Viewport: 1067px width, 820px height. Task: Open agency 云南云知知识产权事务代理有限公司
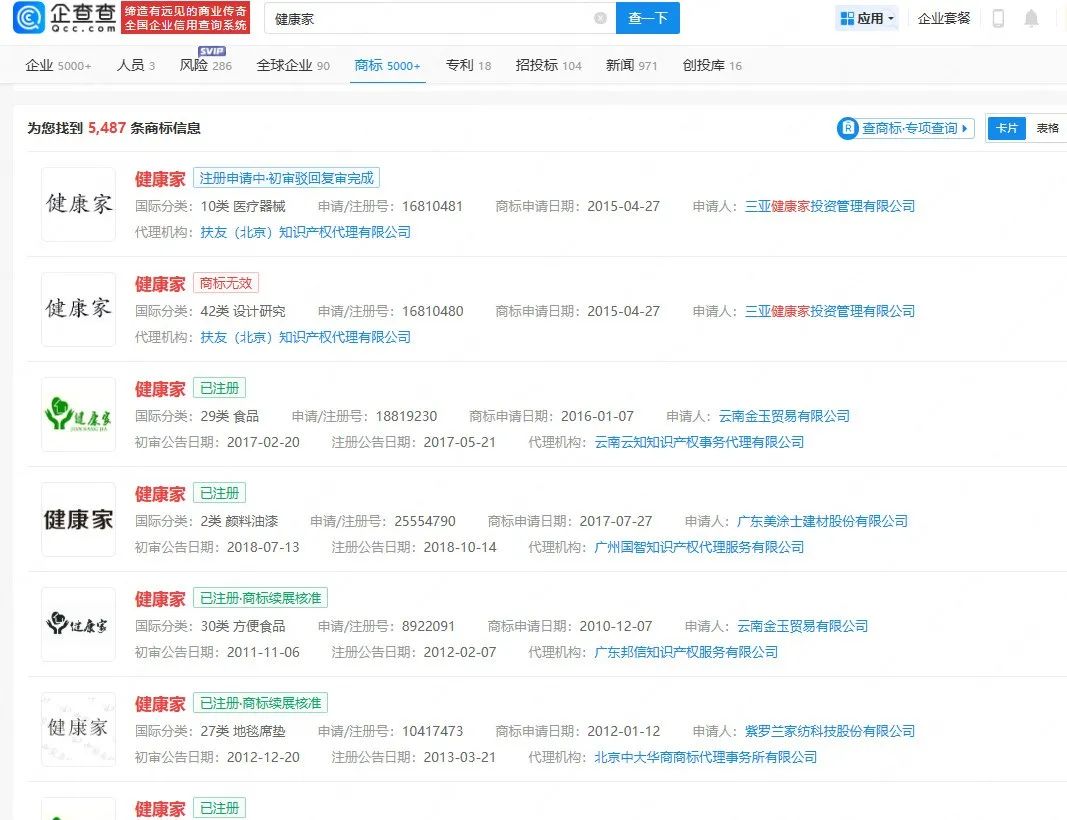click(x=699, y=442)
